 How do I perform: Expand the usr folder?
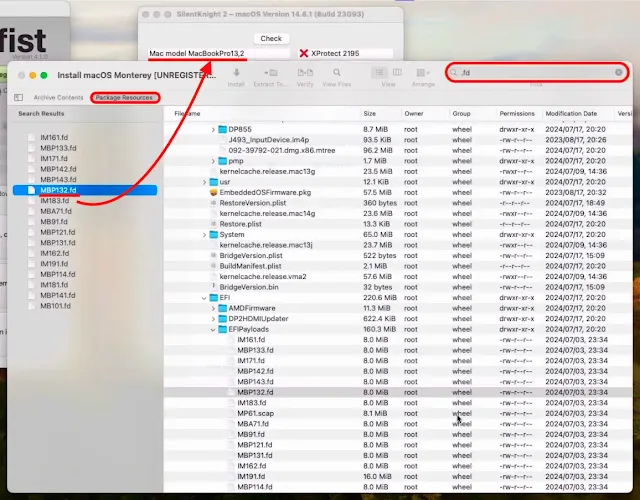tap(204, 182)
